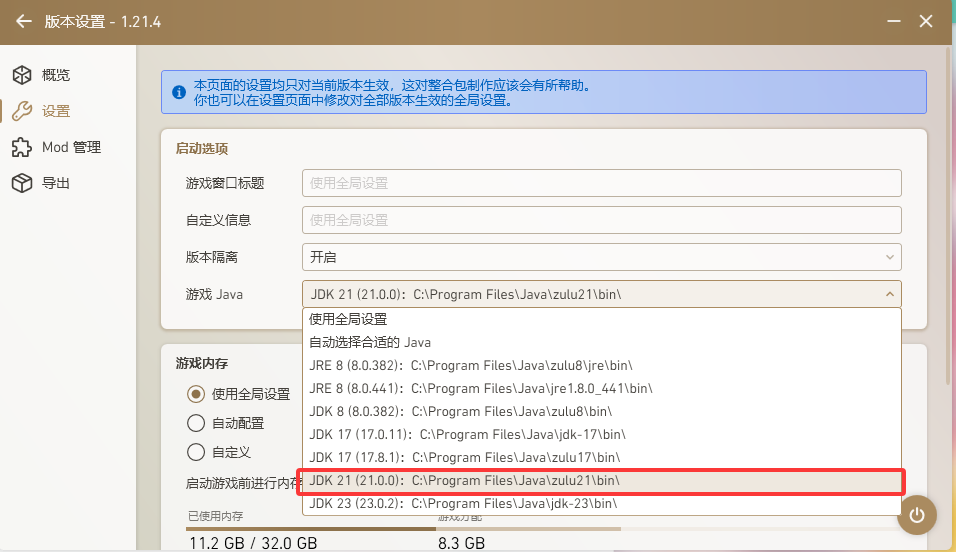Select JRE 8 (8.0.441) jre1.8.0_441

602,389
